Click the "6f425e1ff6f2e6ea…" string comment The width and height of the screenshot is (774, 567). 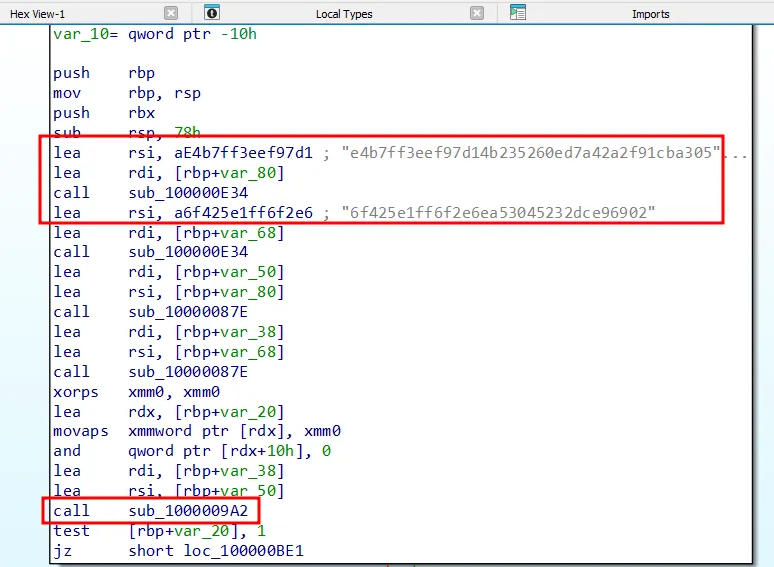click(500, 213)
